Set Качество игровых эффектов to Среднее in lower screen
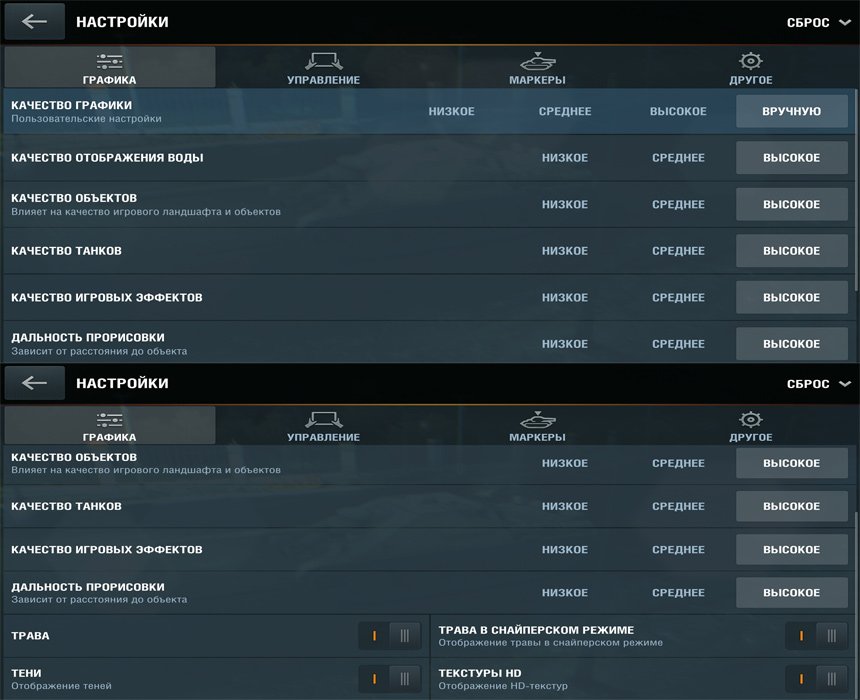The image size is (860, 700). tap(678, 550)
